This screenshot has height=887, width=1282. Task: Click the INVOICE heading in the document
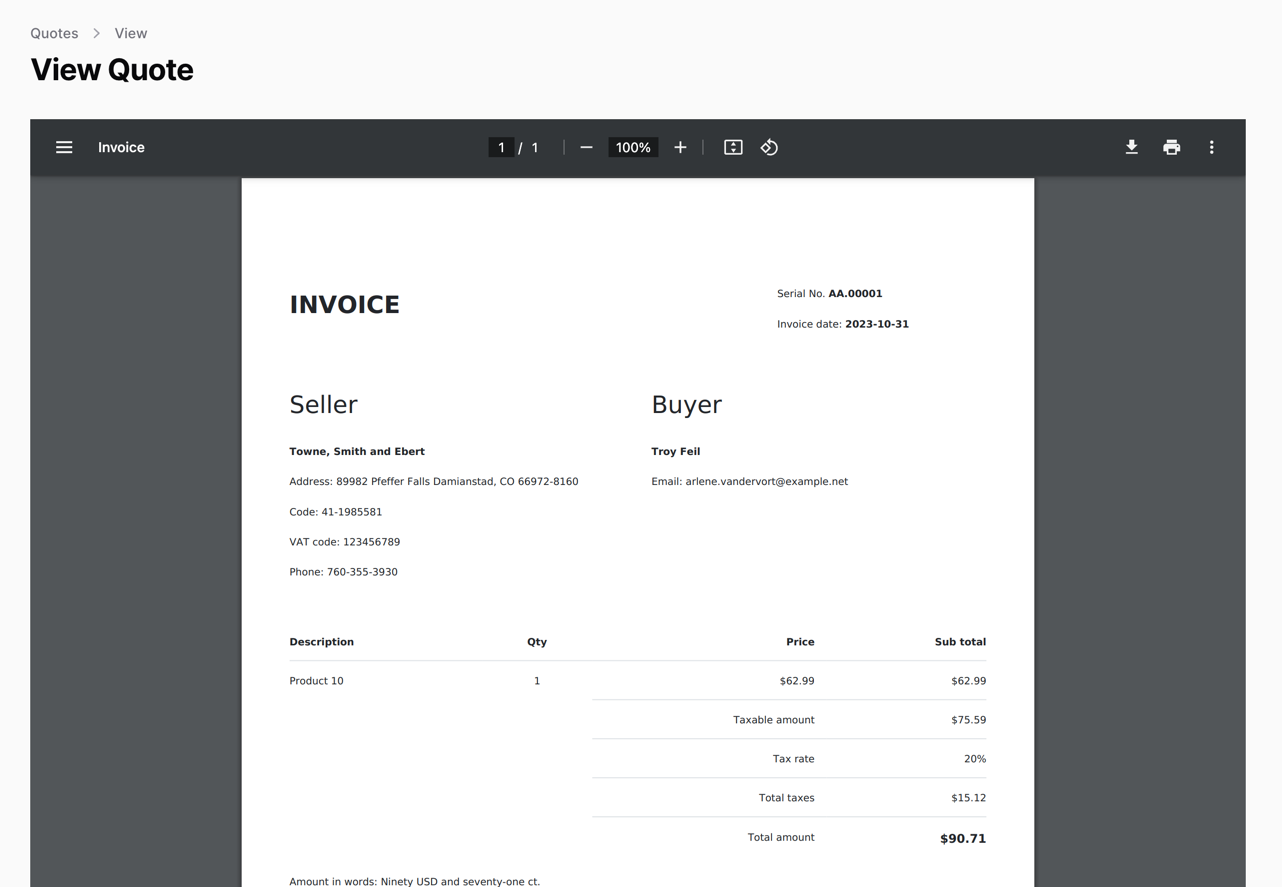(x=344, y=305)
